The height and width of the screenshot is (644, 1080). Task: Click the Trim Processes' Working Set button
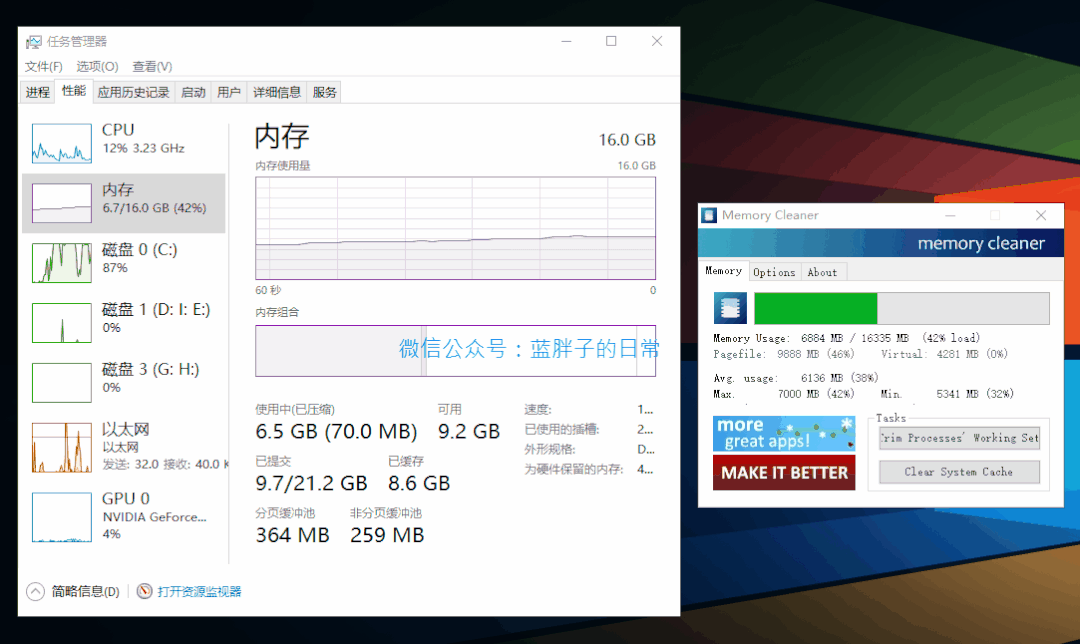[x=958, y=437]
